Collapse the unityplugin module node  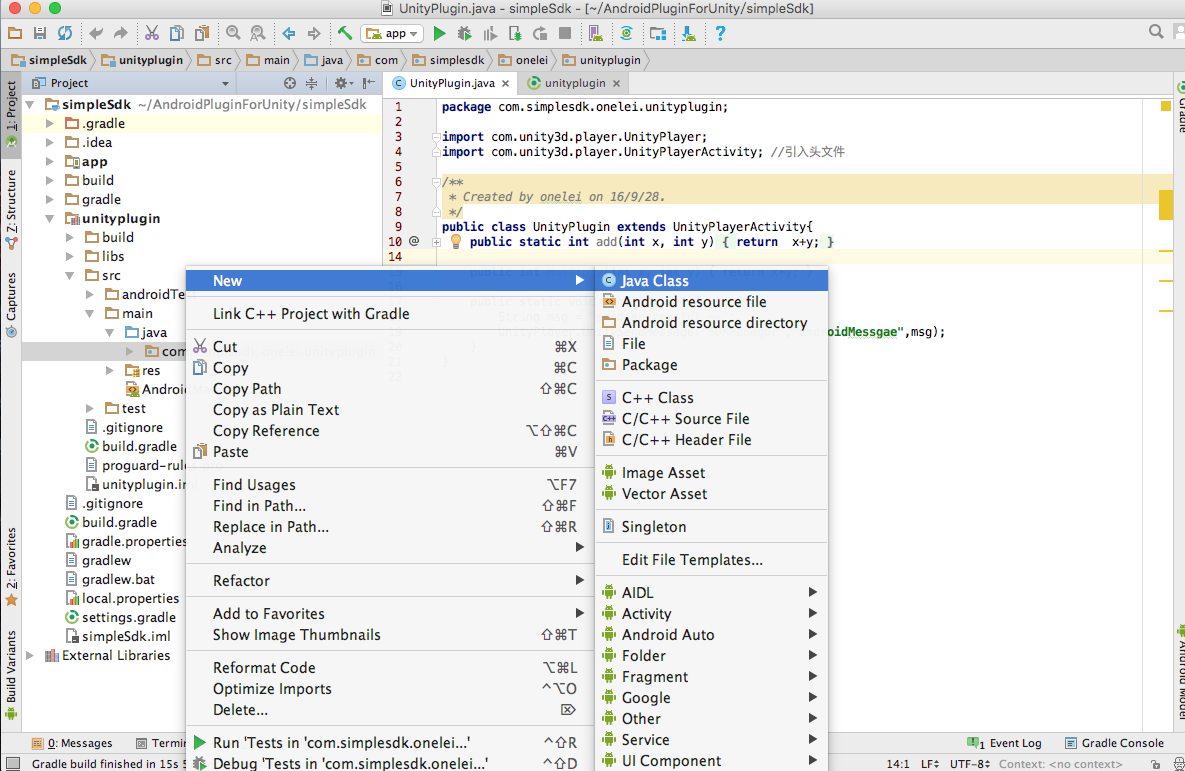tap(50, 218)
